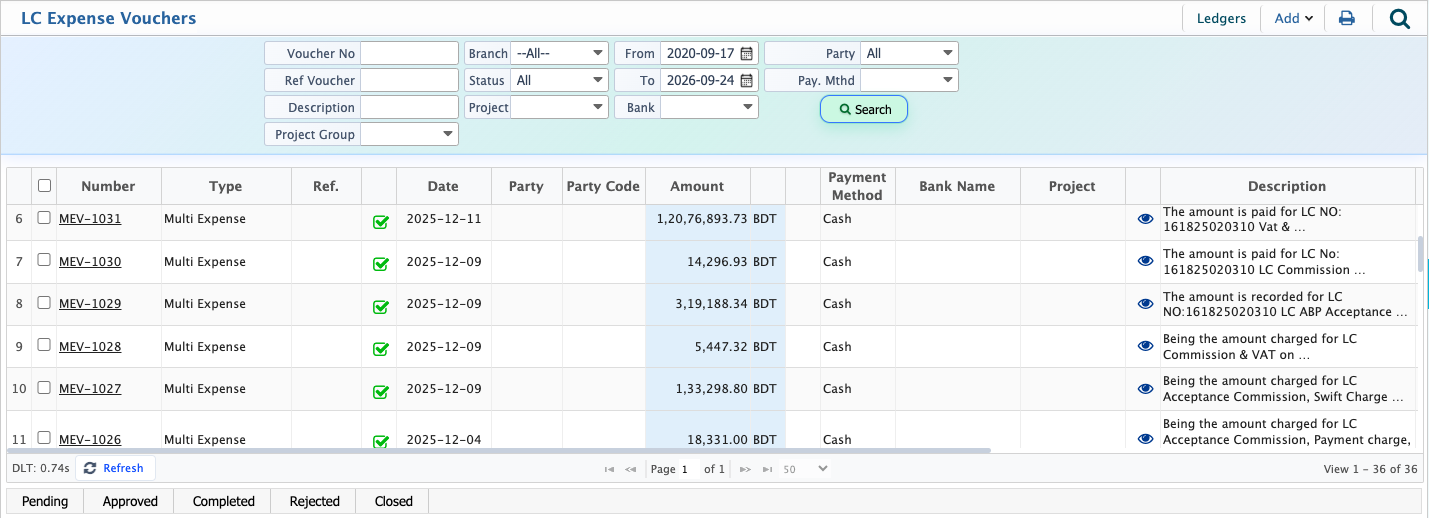Open the Branch dropdown
1429x518 pixels.
(559, 53)
